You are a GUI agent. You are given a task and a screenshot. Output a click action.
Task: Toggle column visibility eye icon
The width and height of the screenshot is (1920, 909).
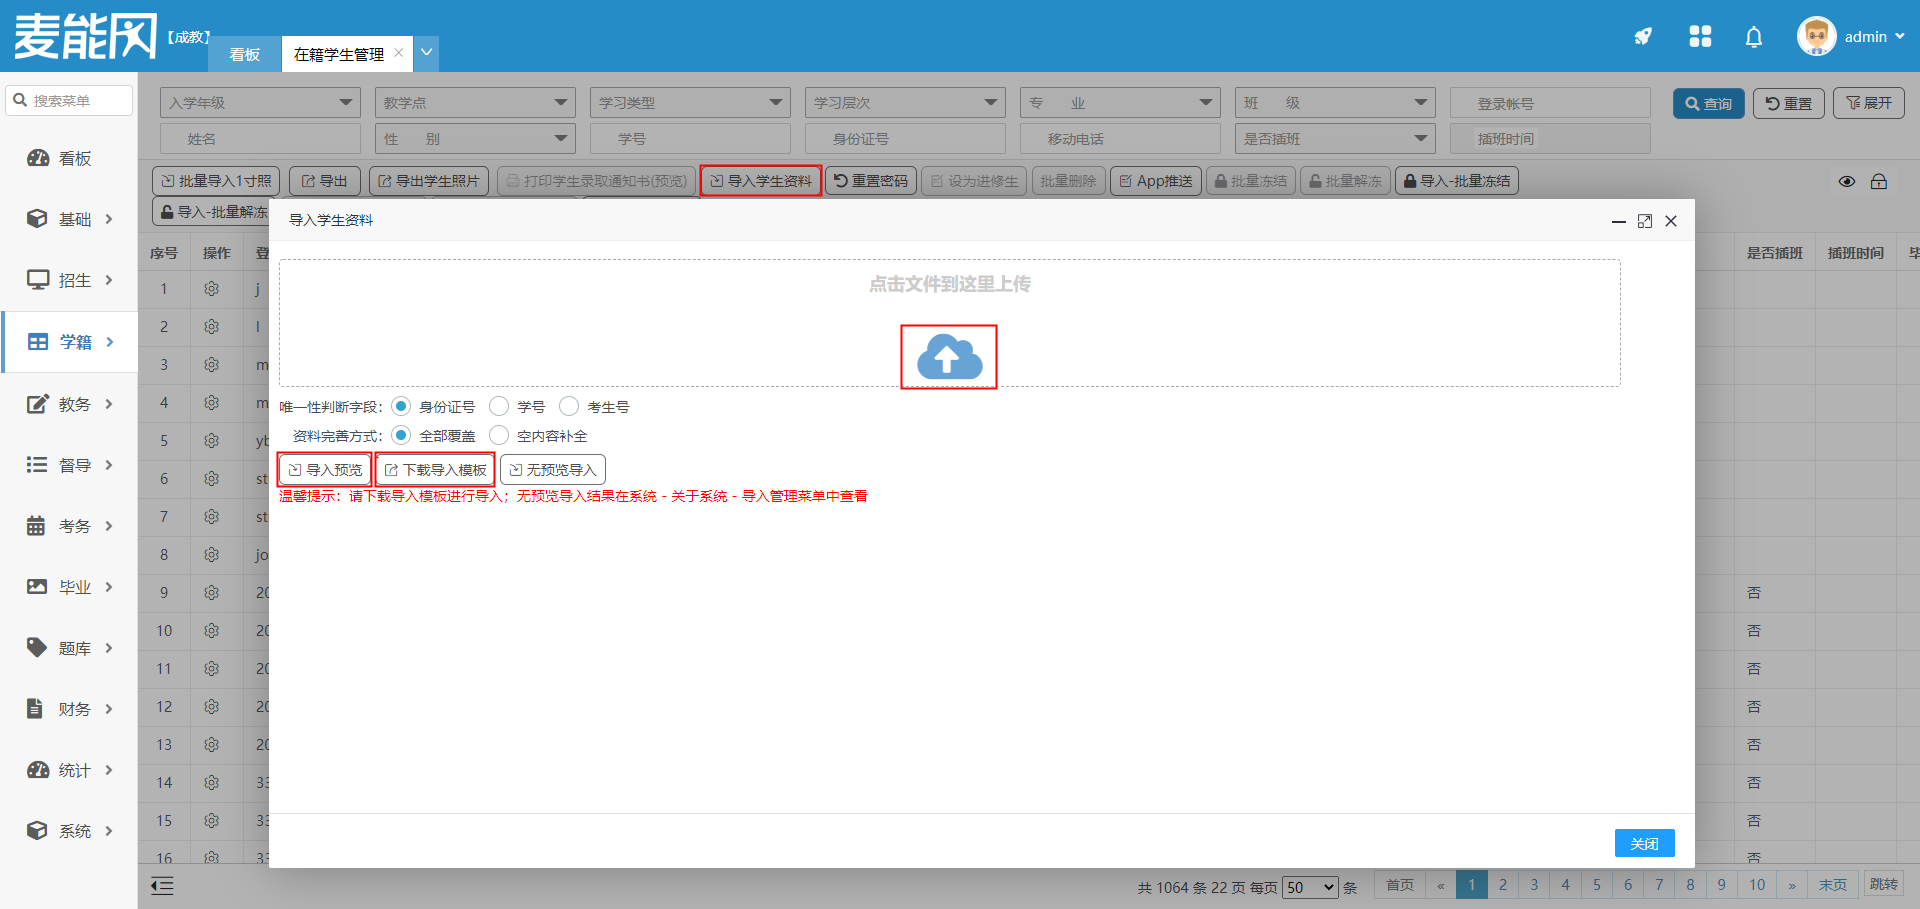pyautogui.click(x=1846, y=181)
